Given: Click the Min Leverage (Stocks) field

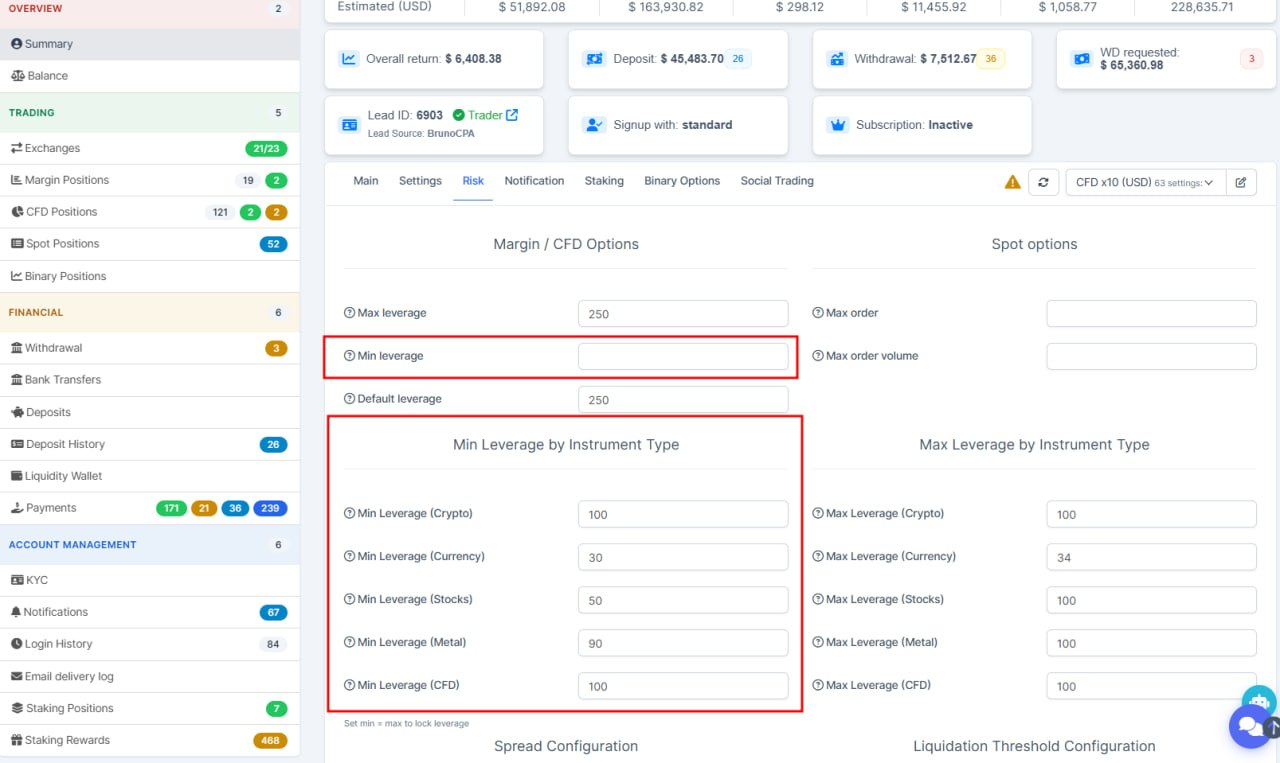Looking at the screenshot, I should pos(683,600).
